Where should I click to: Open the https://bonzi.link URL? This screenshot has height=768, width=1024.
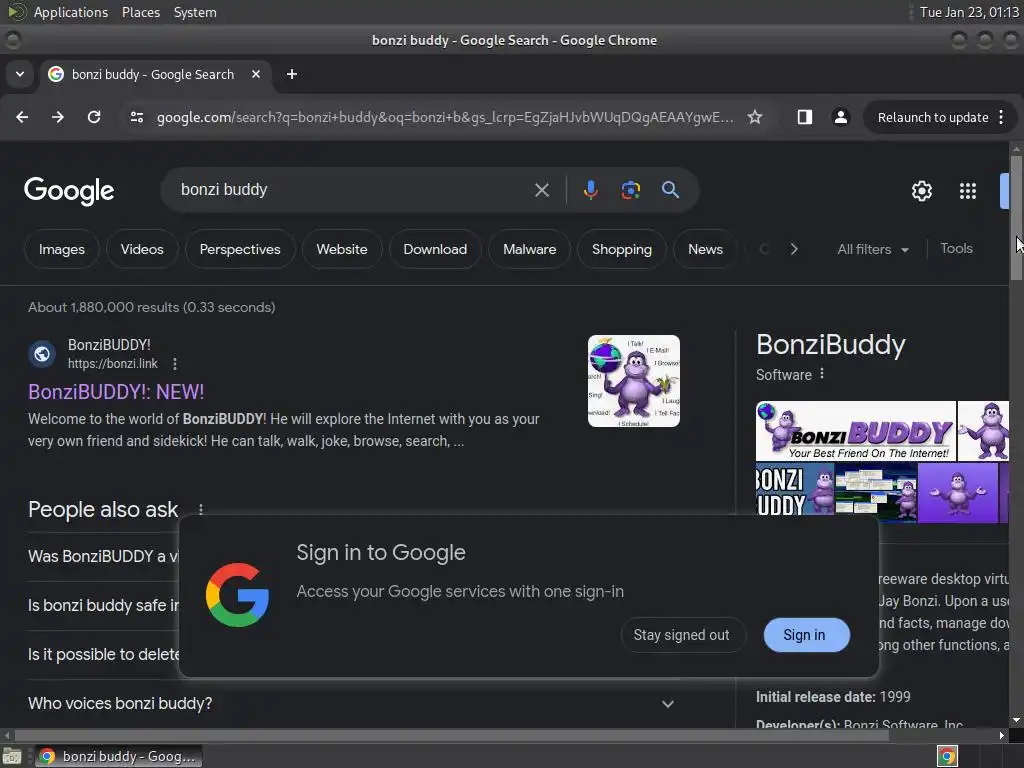tap(113, 364)
